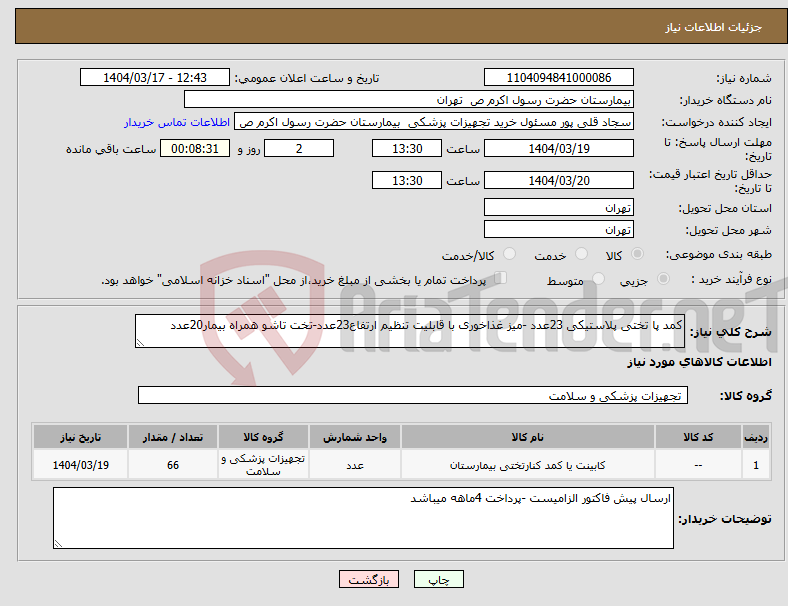Click the کد کالا column header
Screen dimensions: 788x606
coord(698,437)
